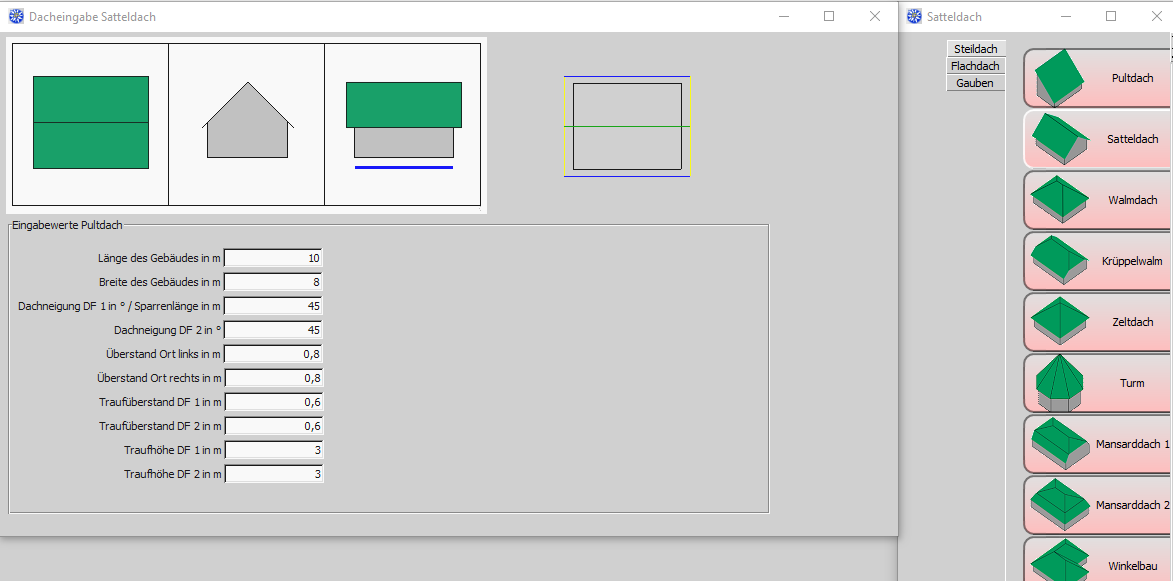The height and width of the screenshot is (581, 1173).
Task: Choose the Winkelbau roof type
Action: coord(1097,560)
